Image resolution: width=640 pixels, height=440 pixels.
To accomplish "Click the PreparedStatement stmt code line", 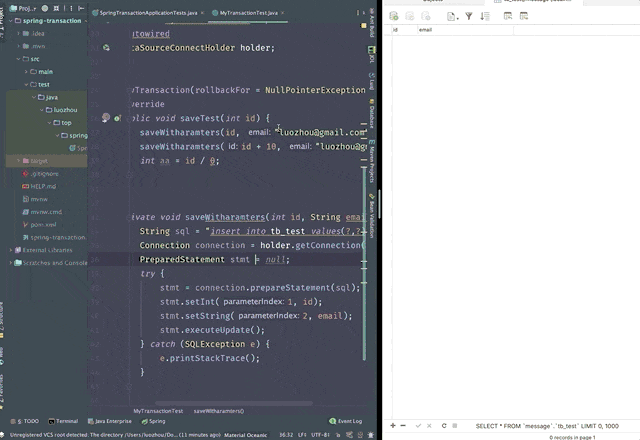I will (214, 259).
